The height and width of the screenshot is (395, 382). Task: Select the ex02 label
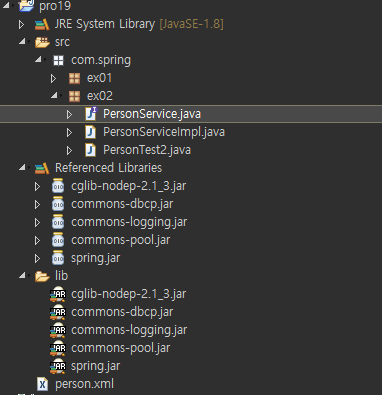[100, 96]
